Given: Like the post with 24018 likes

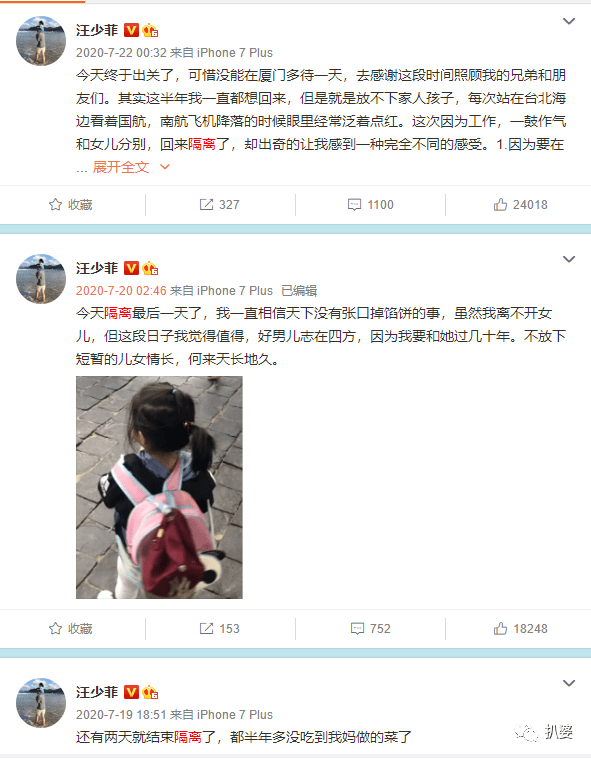Looking at the screenshot, I should (x=520, y=204).
